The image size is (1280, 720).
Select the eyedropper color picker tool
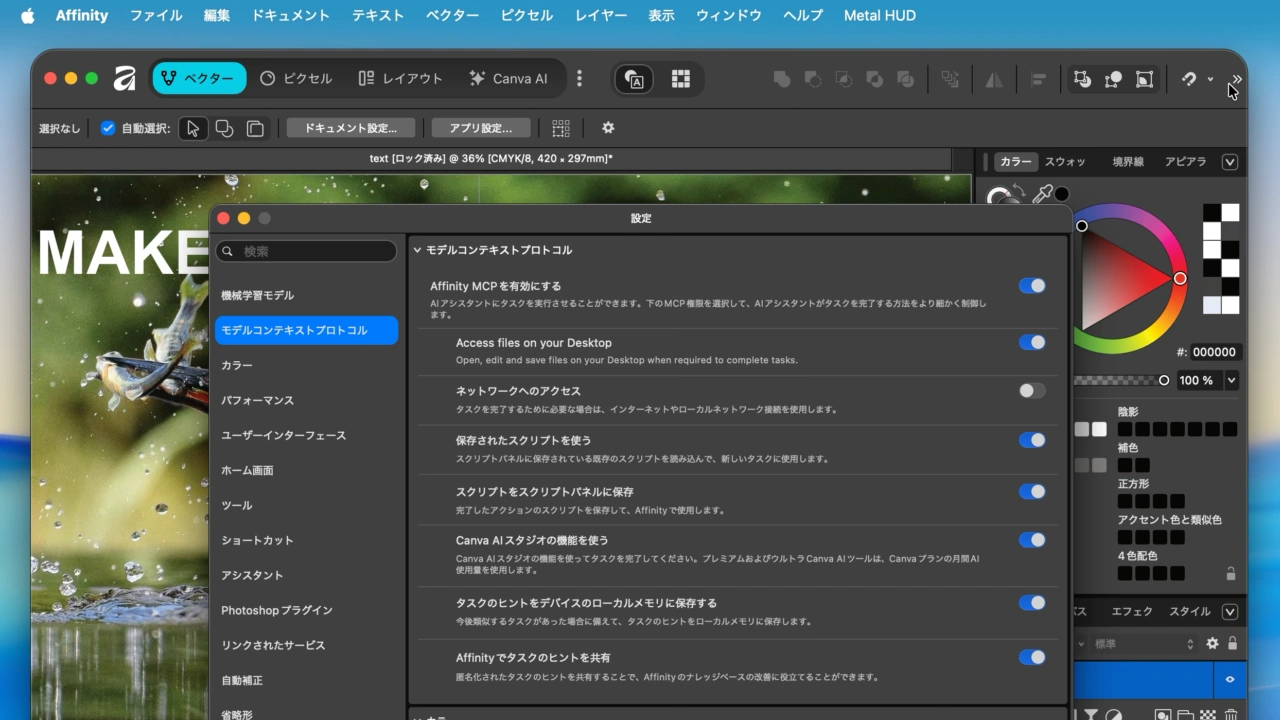click(1042, 194)
